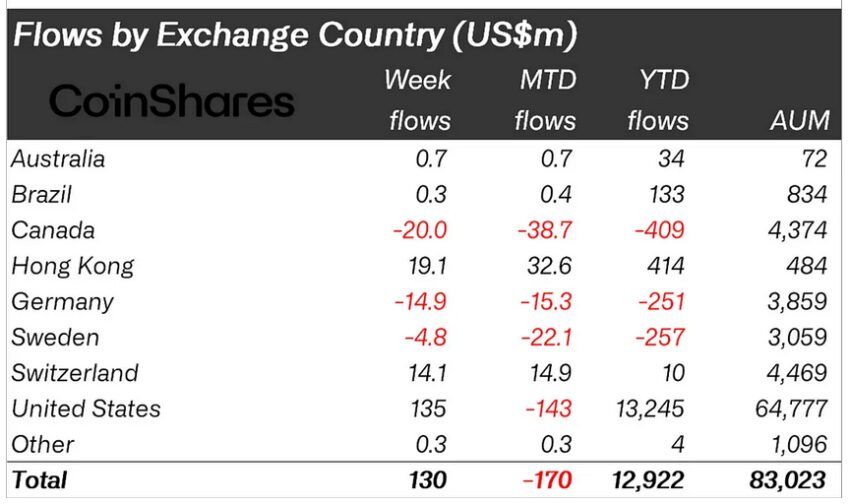Select the Week flows column header
This screenshot has width=850, height=504.
[x=418, y=100]
